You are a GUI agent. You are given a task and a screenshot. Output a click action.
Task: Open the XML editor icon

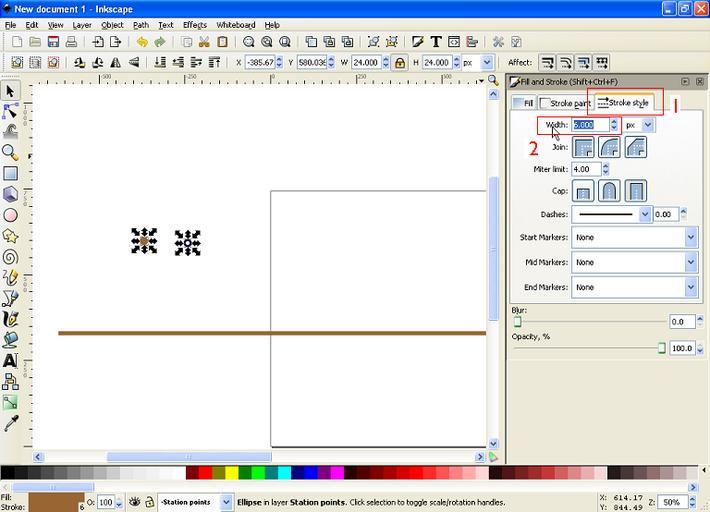point(454,42)
